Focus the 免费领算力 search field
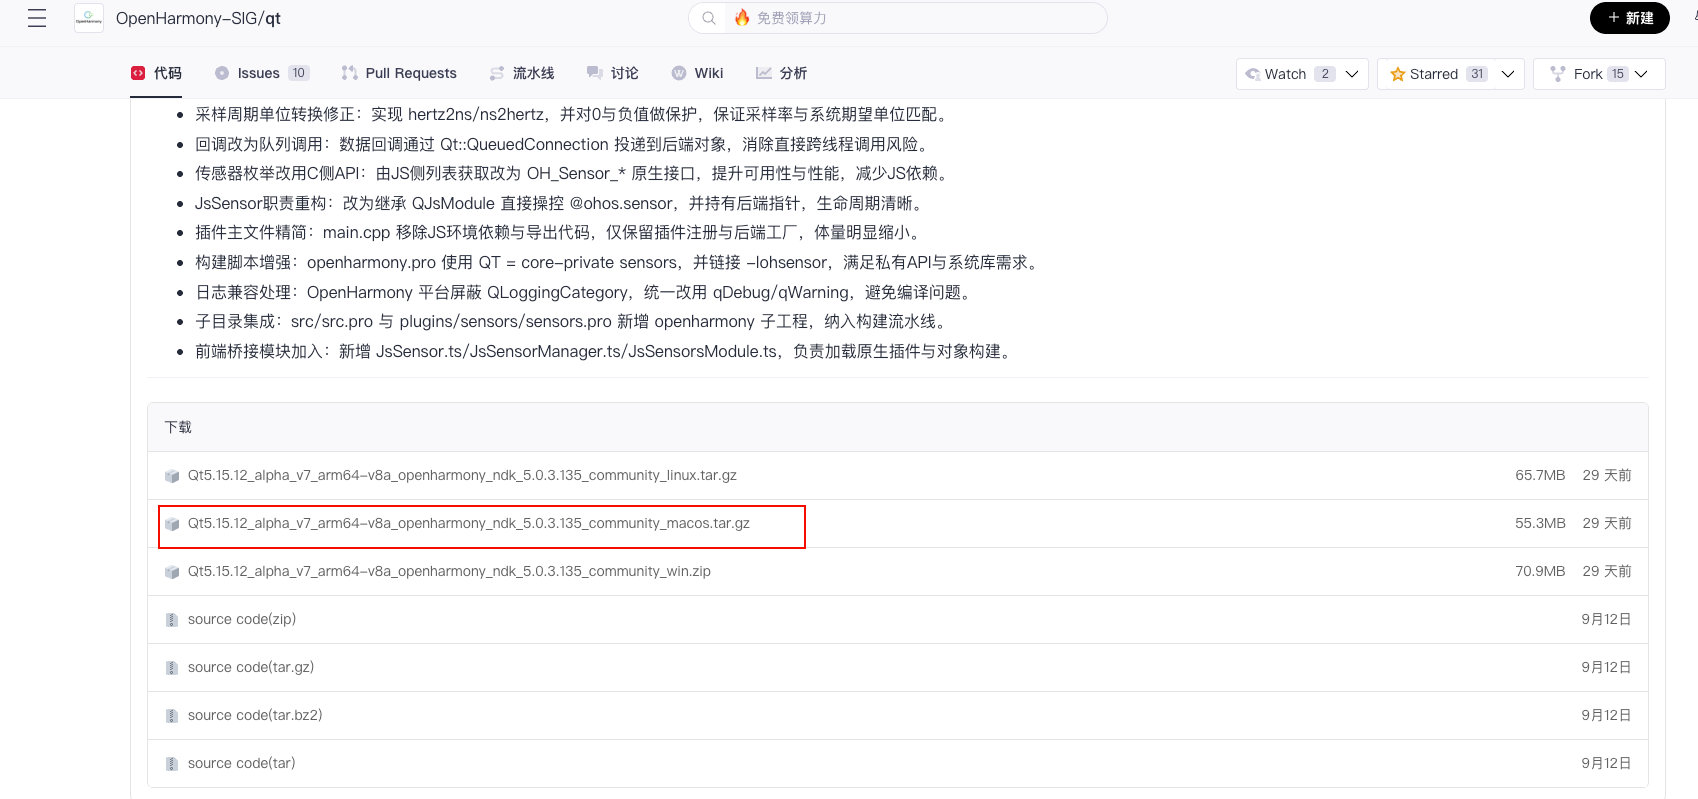 pos(897,18)
